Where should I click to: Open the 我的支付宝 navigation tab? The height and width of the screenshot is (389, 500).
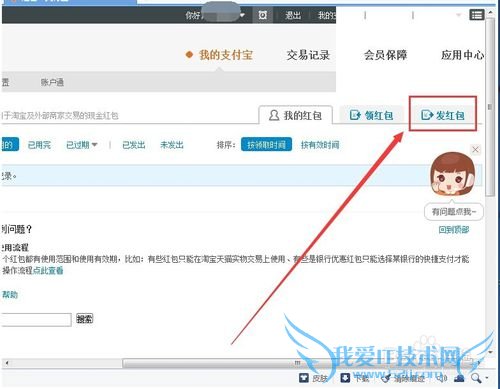pyautogui.click(x=226, y=55)
